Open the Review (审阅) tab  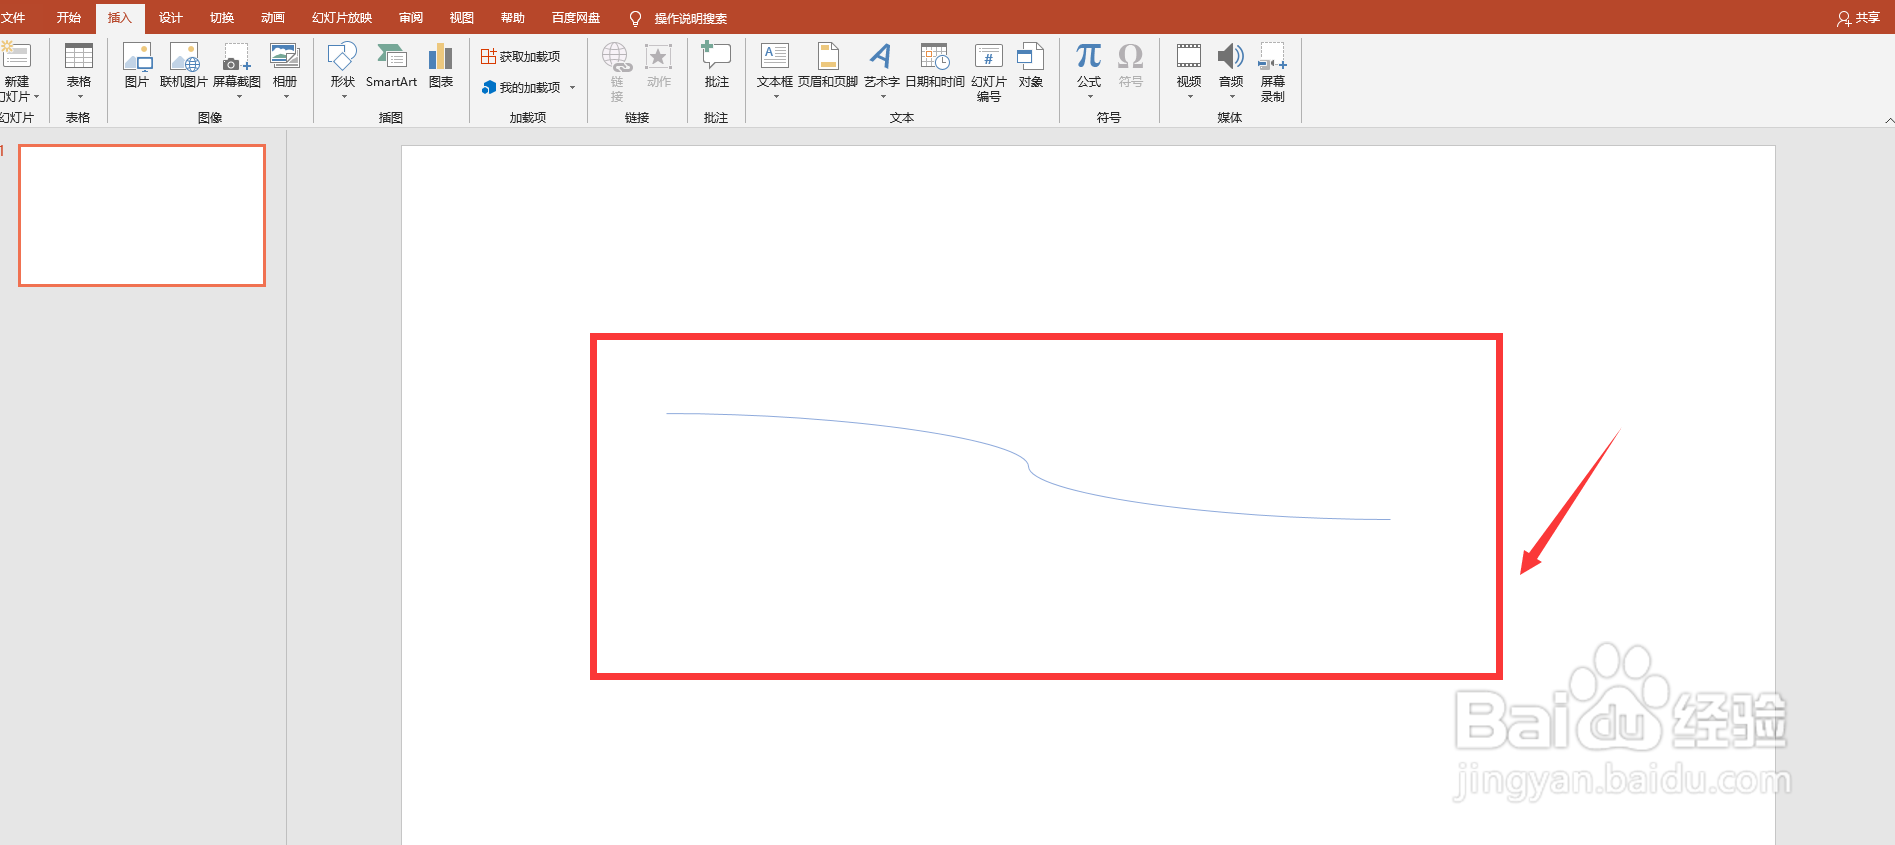[x=411, y=18]
